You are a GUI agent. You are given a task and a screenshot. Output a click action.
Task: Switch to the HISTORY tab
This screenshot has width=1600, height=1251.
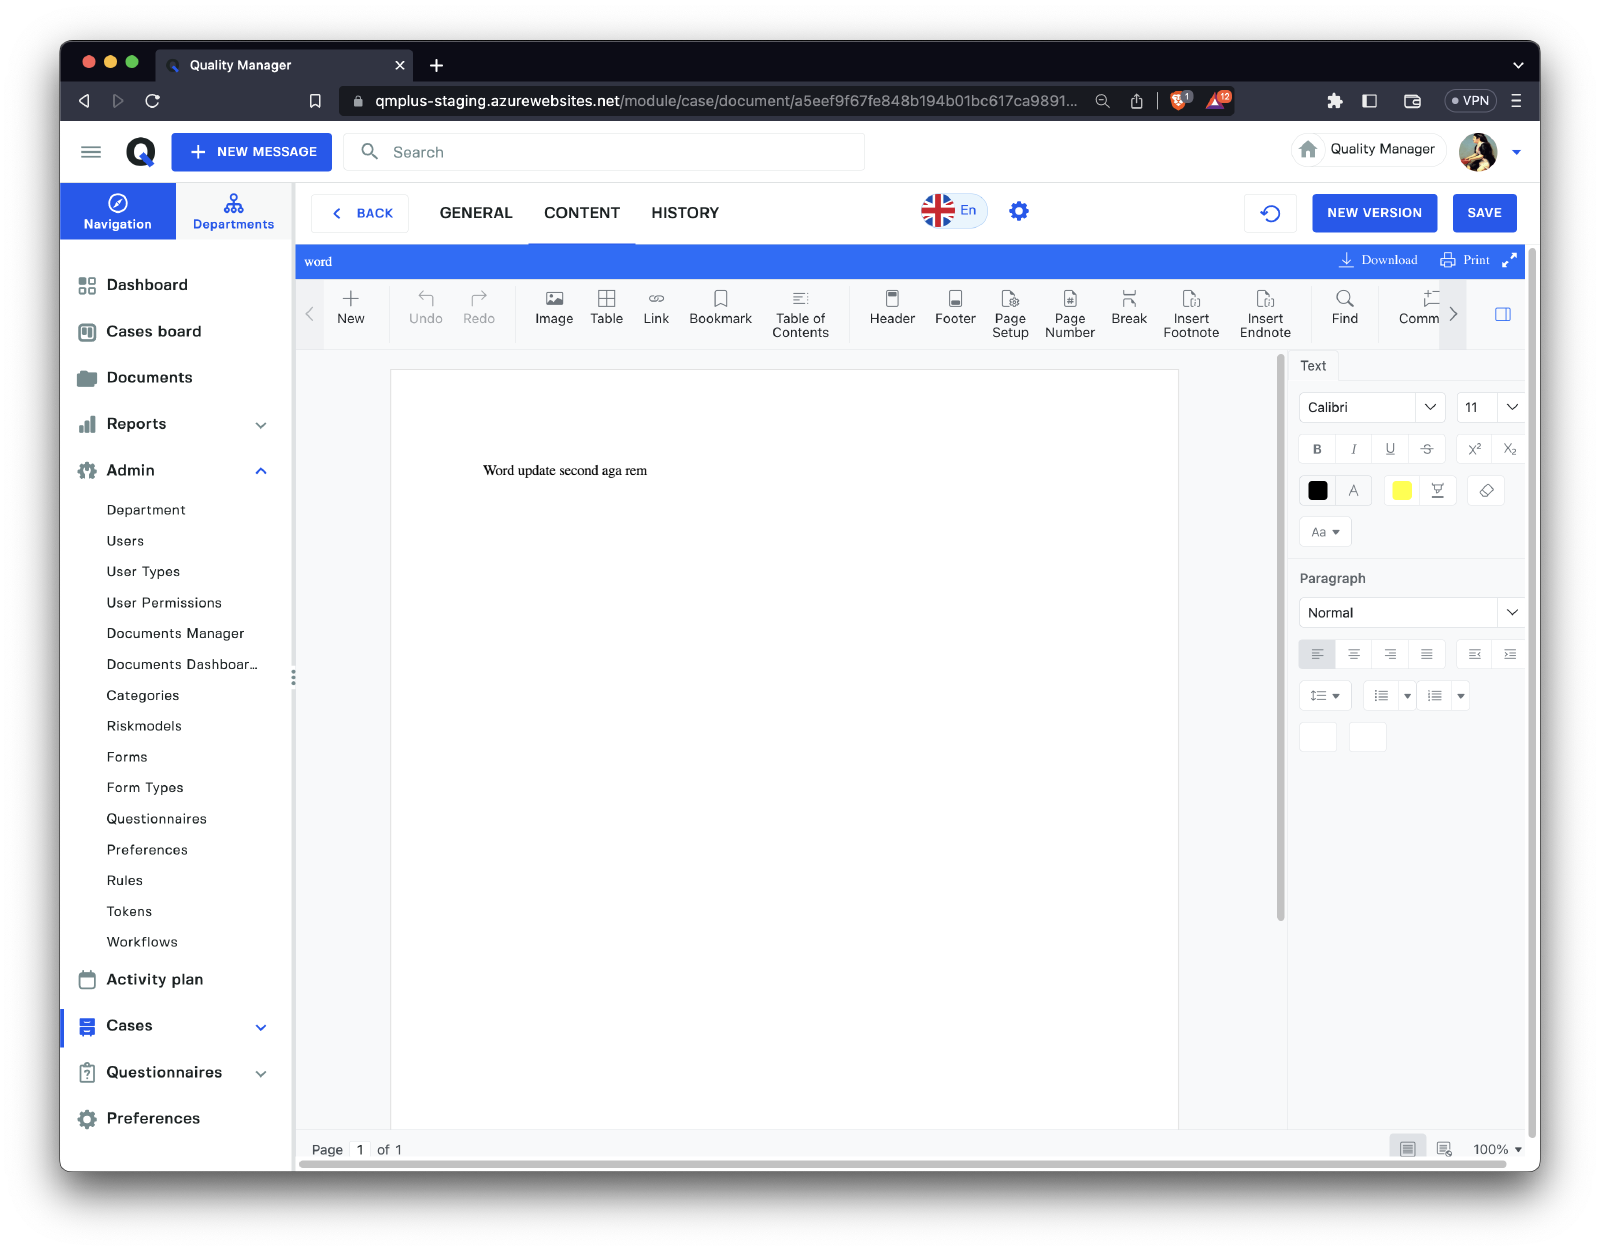click(685, 213)
